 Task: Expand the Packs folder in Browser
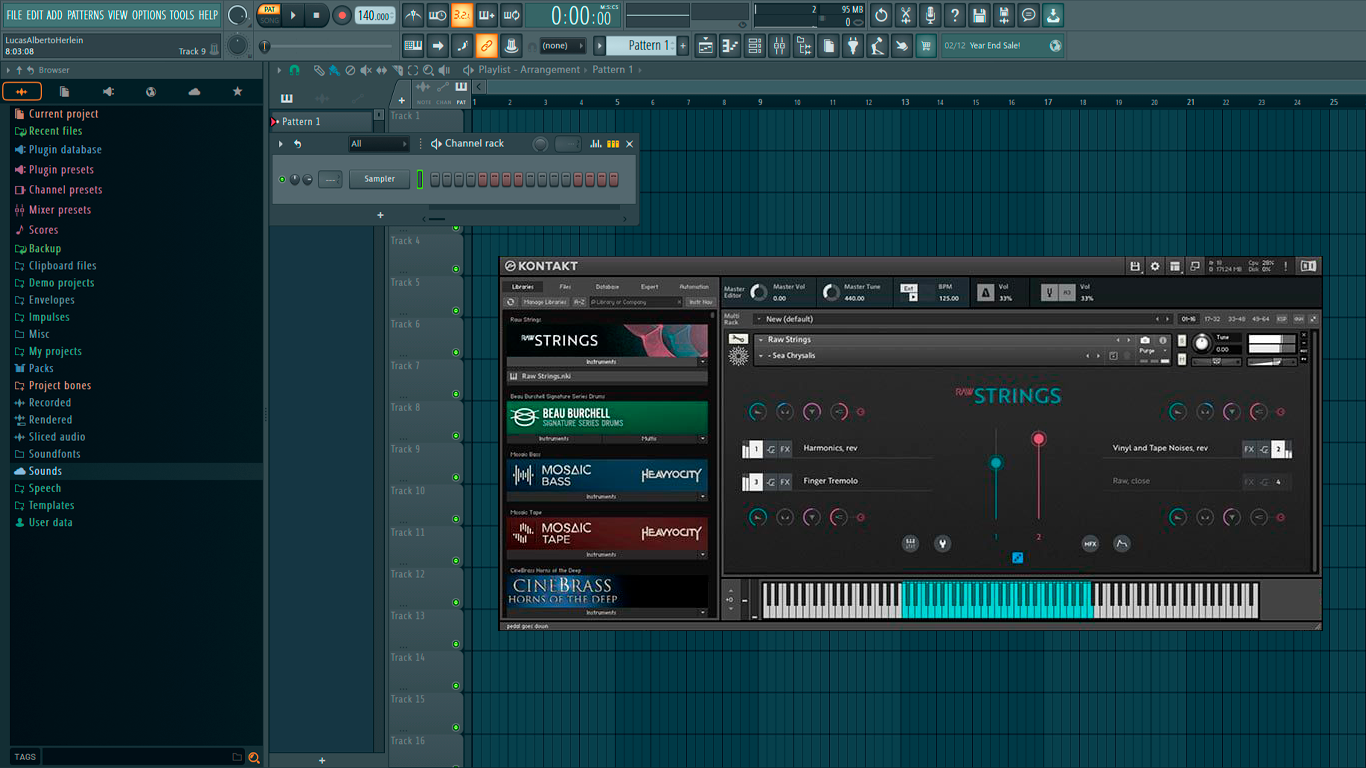(x=41, y=368)
